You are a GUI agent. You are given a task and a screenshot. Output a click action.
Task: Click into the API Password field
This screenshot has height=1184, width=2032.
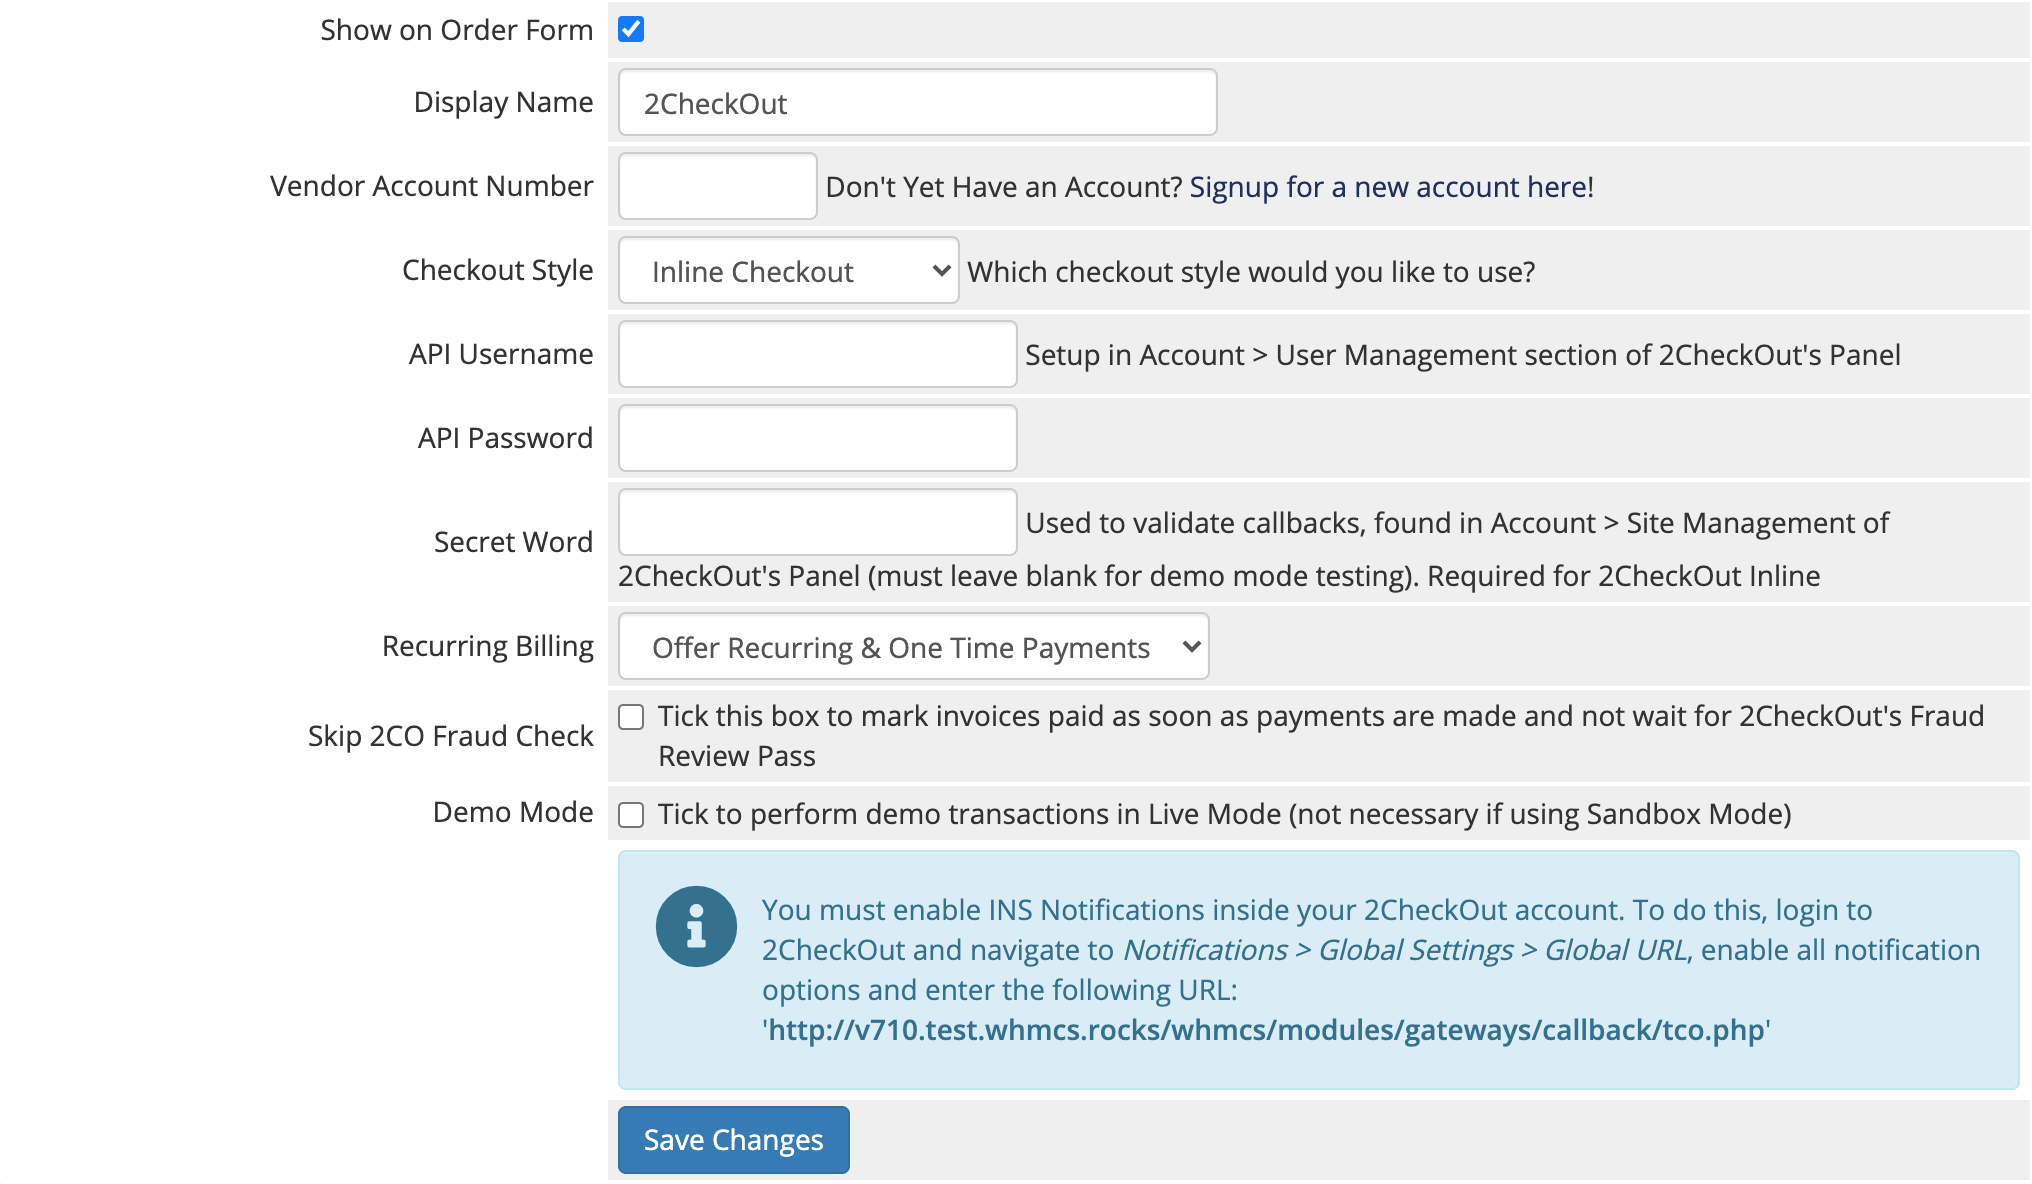click(x=817, y=438)
